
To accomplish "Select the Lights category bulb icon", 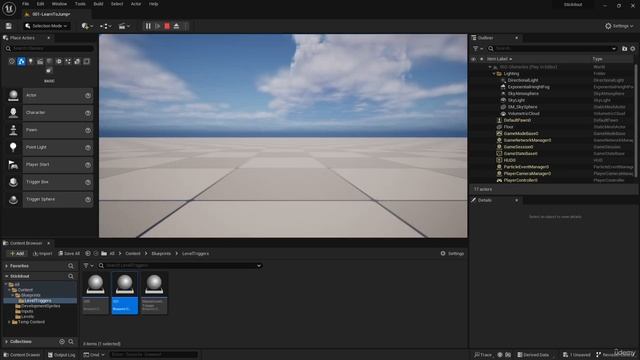I will click(x=31, y=61).
